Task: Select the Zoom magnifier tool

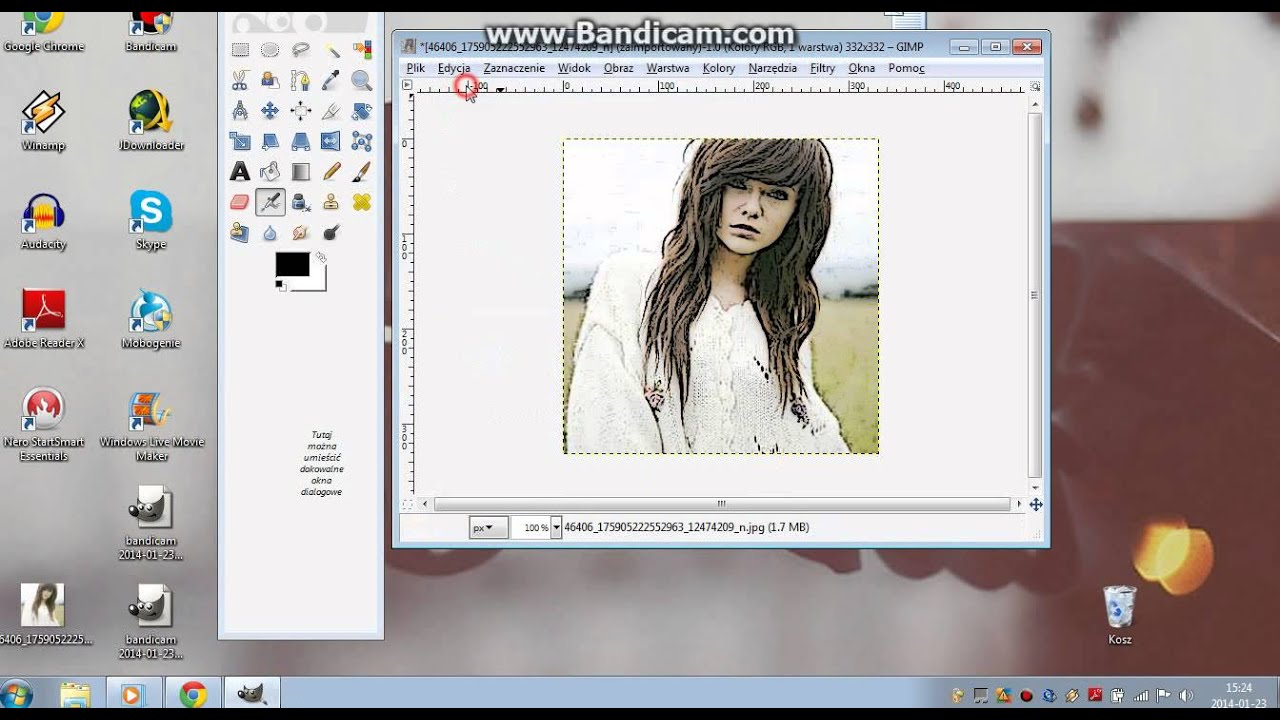Action: [x=362, y=81]
